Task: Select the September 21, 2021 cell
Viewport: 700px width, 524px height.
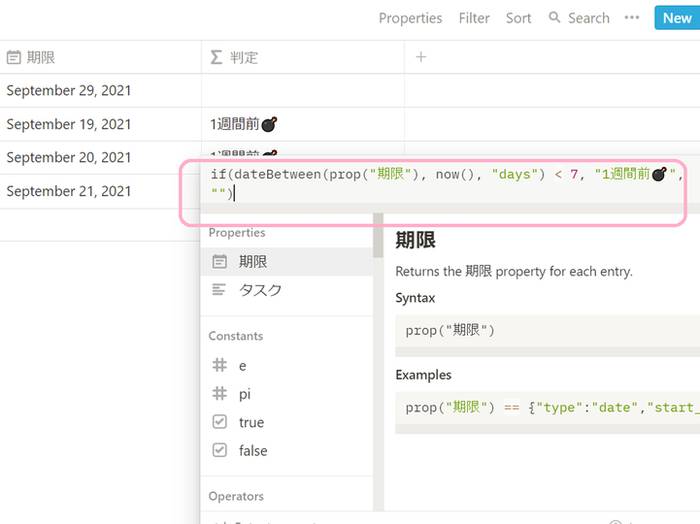Action: pyautogui.click(x=100, y=191)
